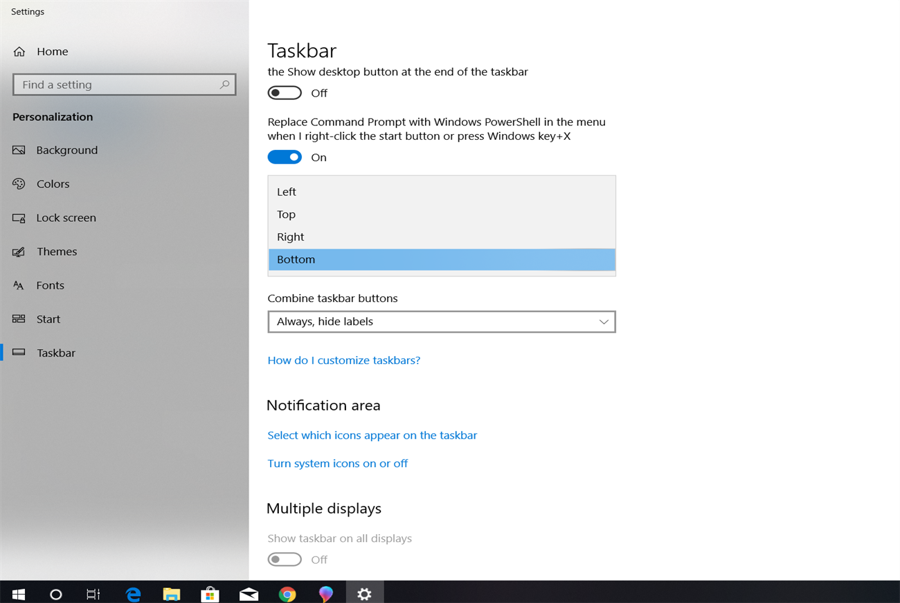Click the Taskbar page title

coord(302,50)
